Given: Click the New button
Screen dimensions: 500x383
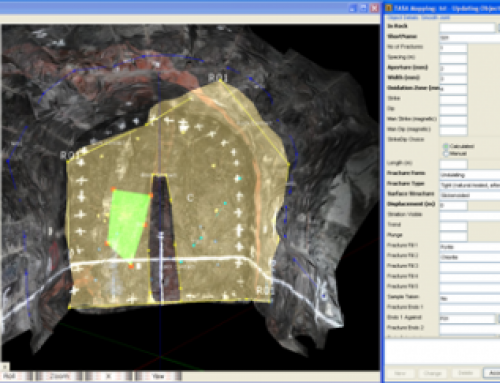Looking at the screenshot, I should (x=400, y=373).
